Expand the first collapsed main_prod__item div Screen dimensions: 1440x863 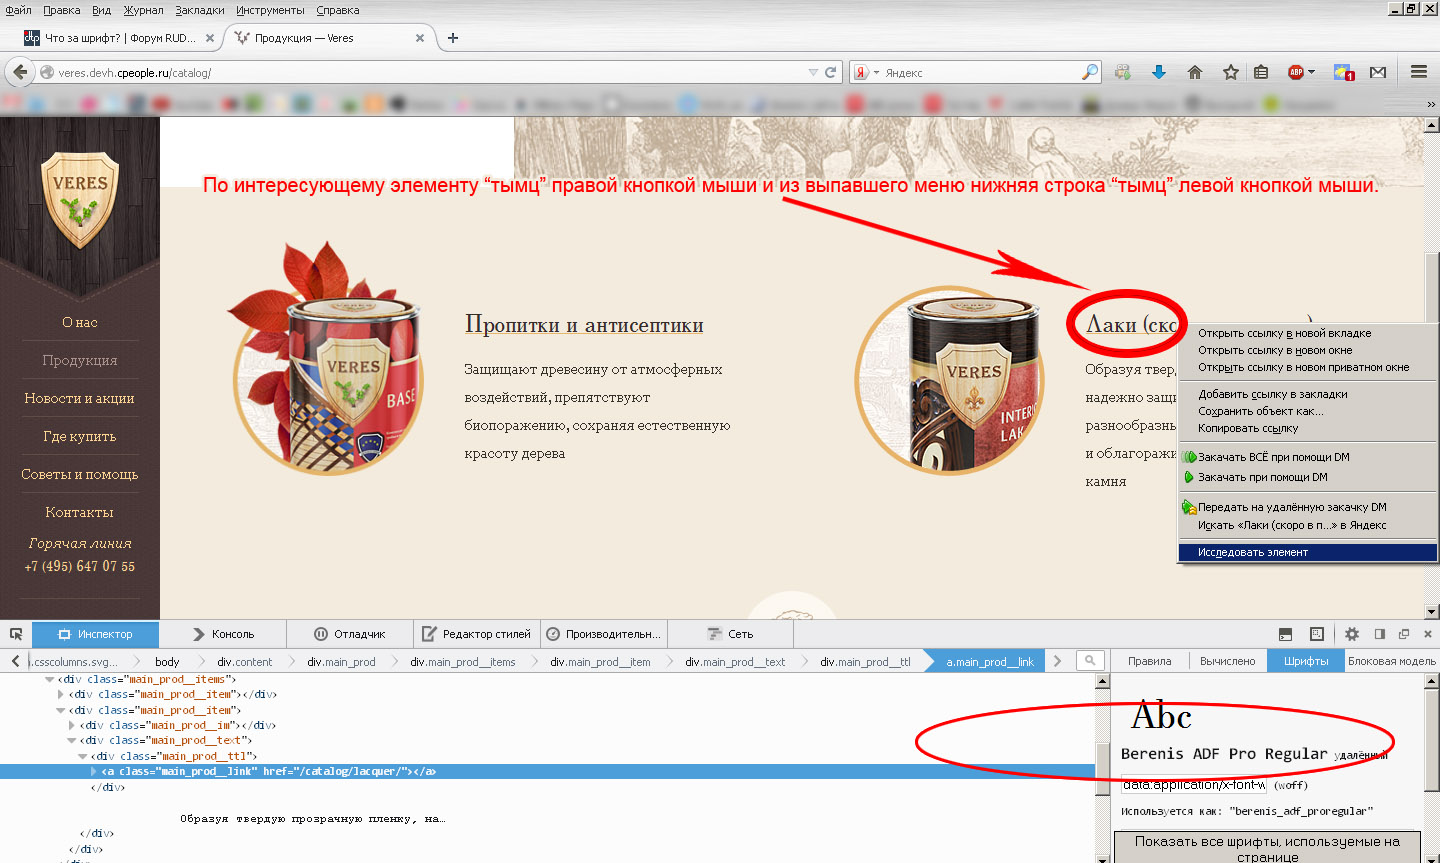click(x=61, y=694)
